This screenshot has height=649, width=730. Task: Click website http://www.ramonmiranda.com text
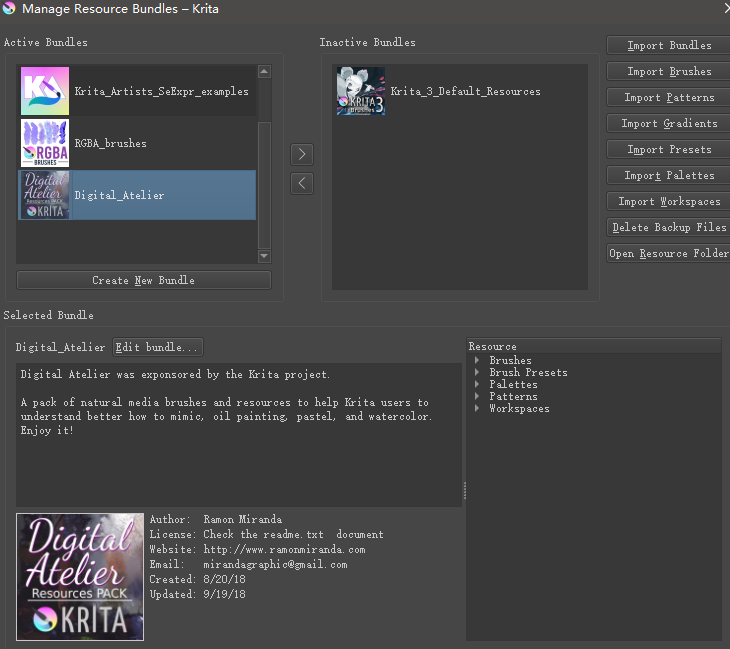pos(284,549)
